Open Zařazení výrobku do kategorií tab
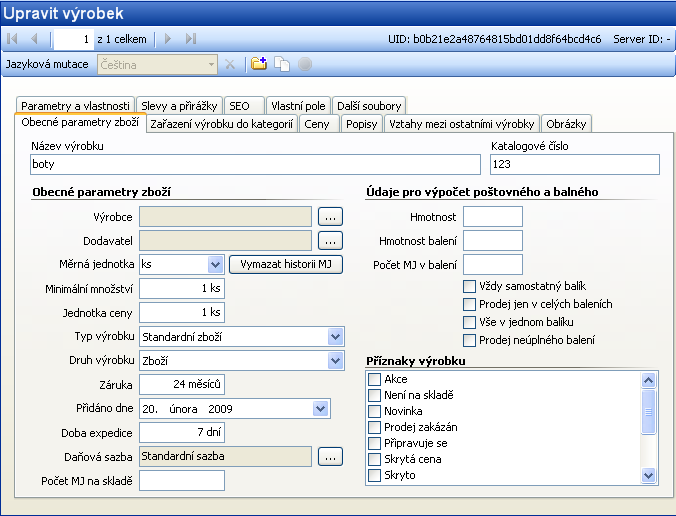Image resolution: width=676 pixels, height=516 pixels. click(222, 124)
